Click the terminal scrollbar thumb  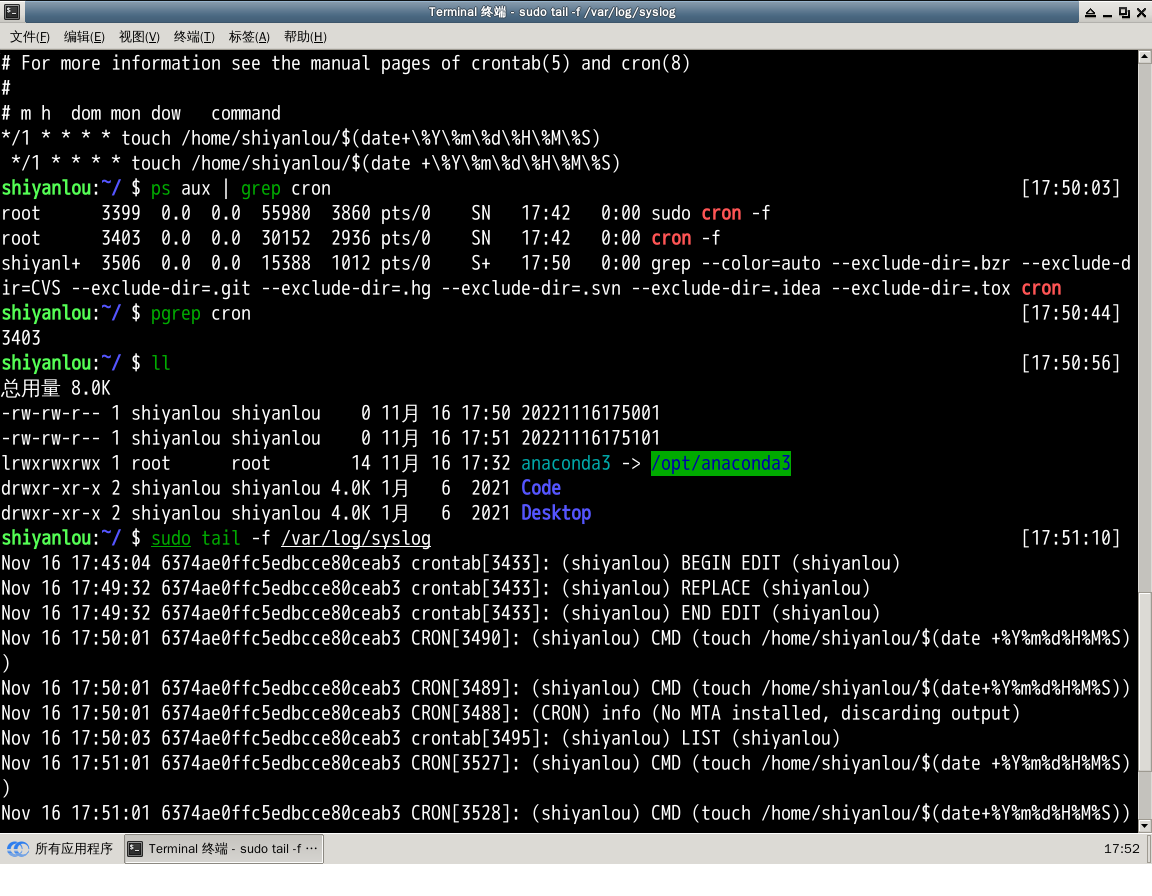click(x=1145, y=681)
